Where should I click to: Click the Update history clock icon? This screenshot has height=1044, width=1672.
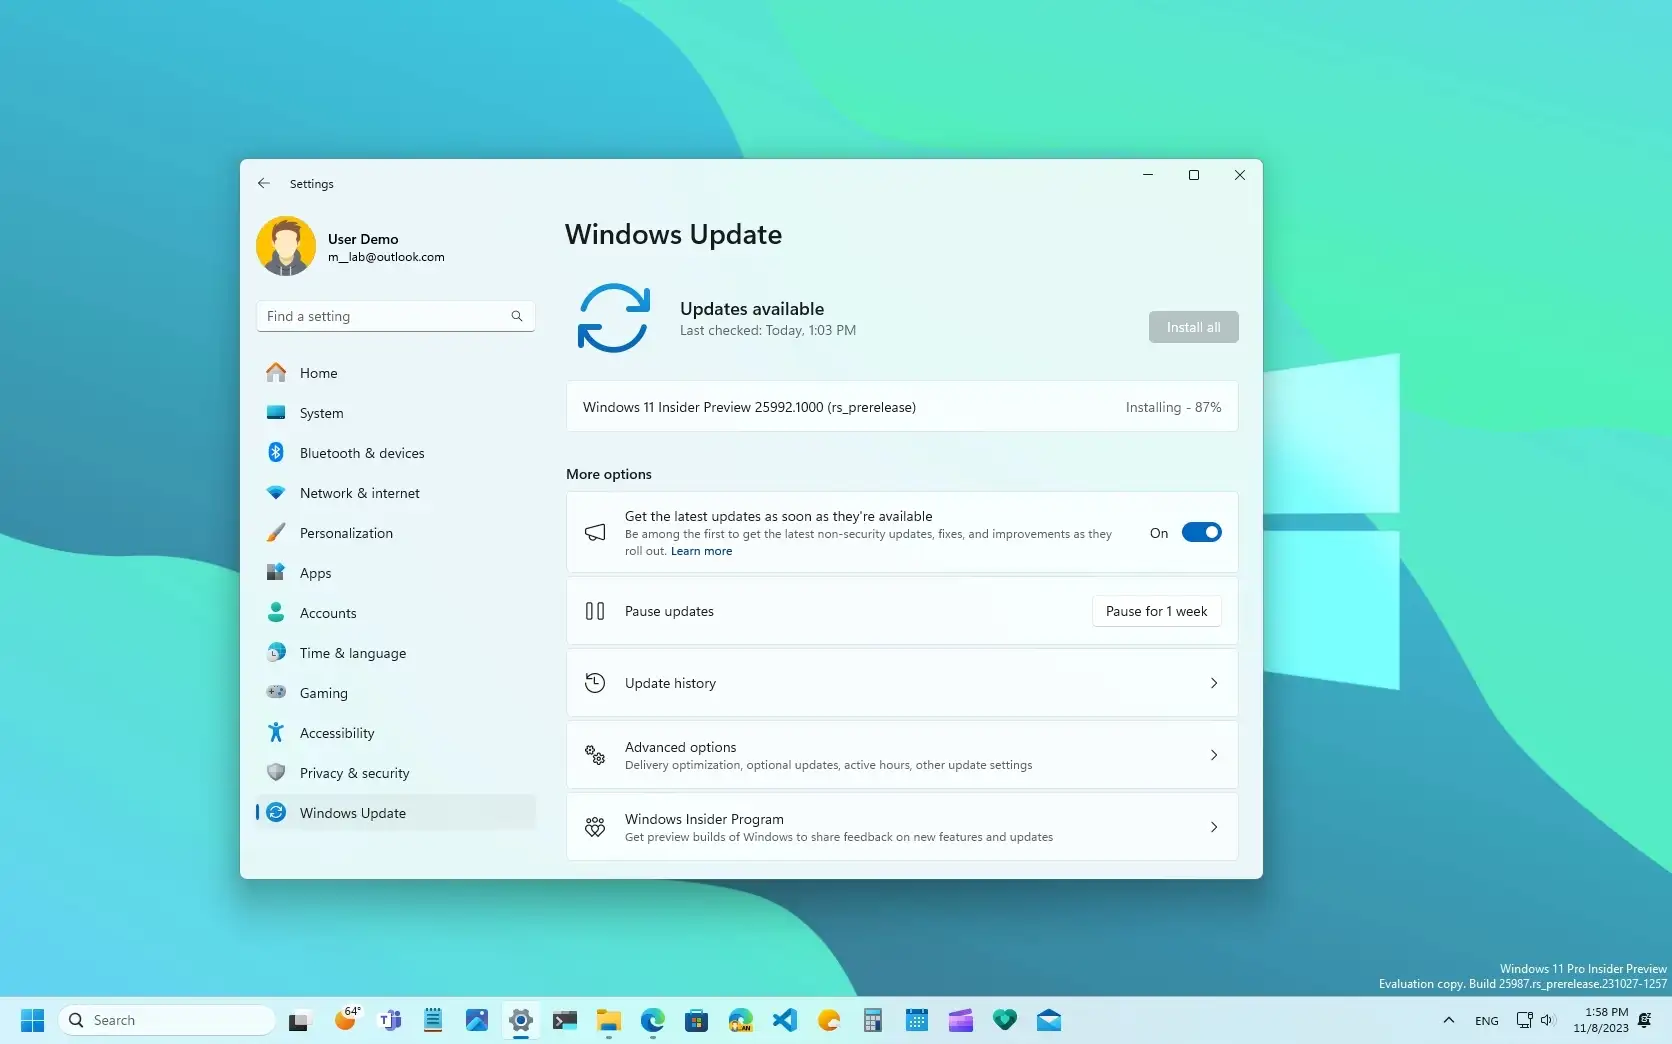594,682
